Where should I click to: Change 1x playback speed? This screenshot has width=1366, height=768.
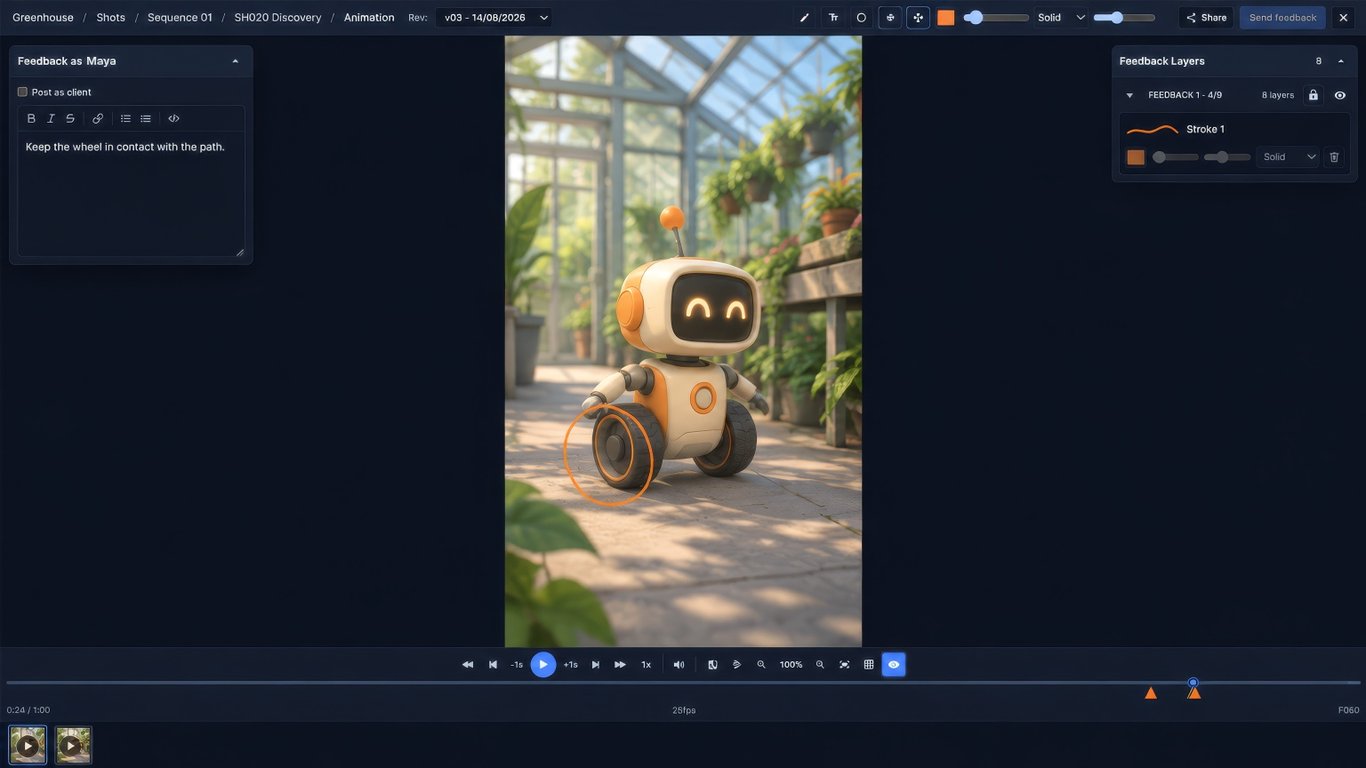pos(646,664)
